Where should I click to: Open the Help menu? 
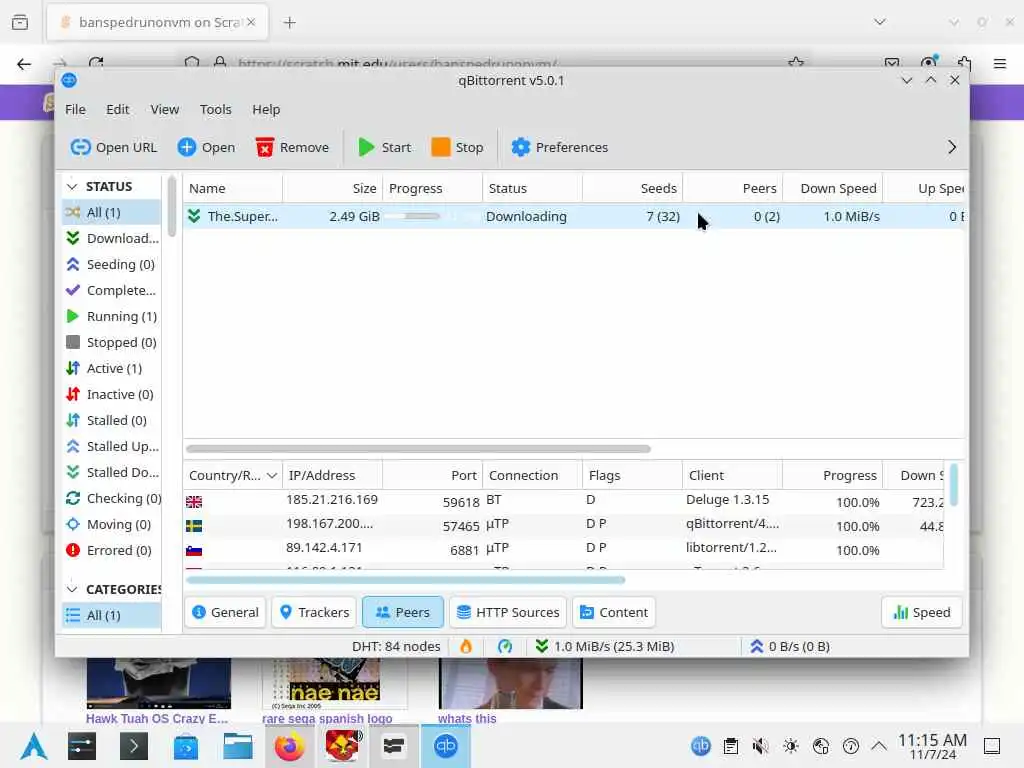tap(266, 110)
